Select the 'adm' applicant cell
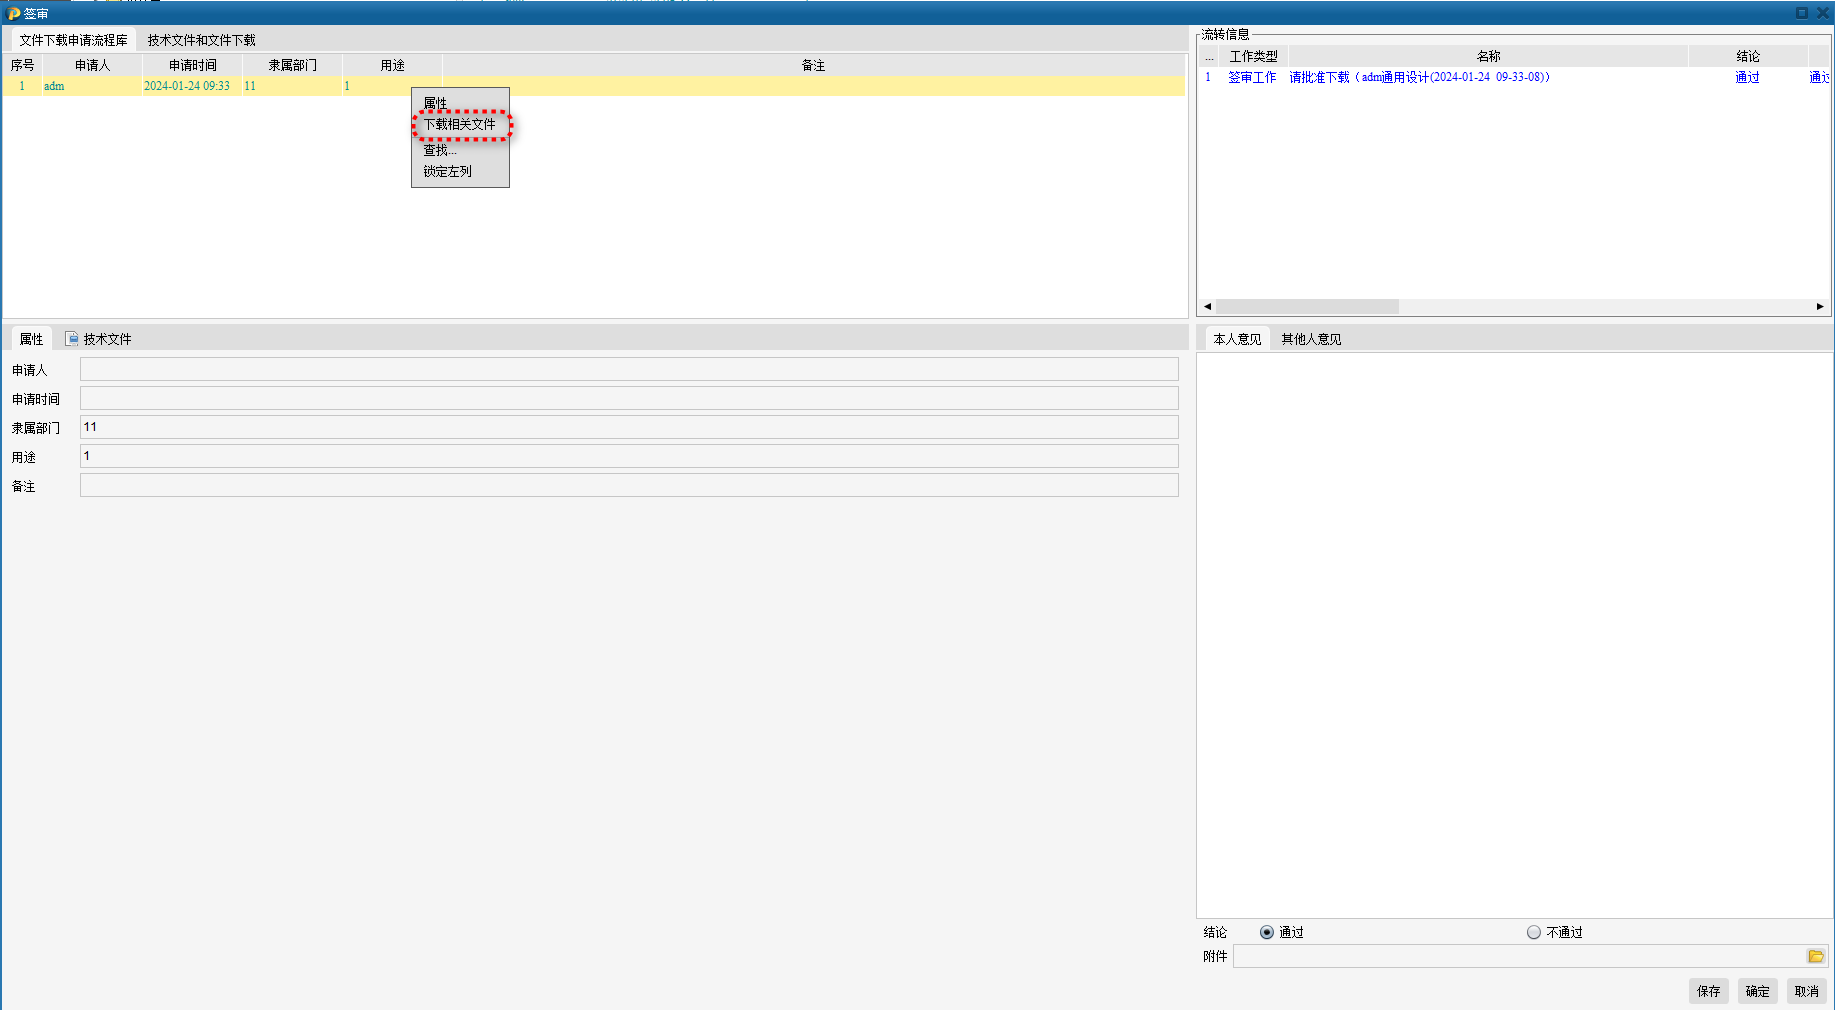The height and width of the screenshot is (1010, 1835). (x=92, y=86)
